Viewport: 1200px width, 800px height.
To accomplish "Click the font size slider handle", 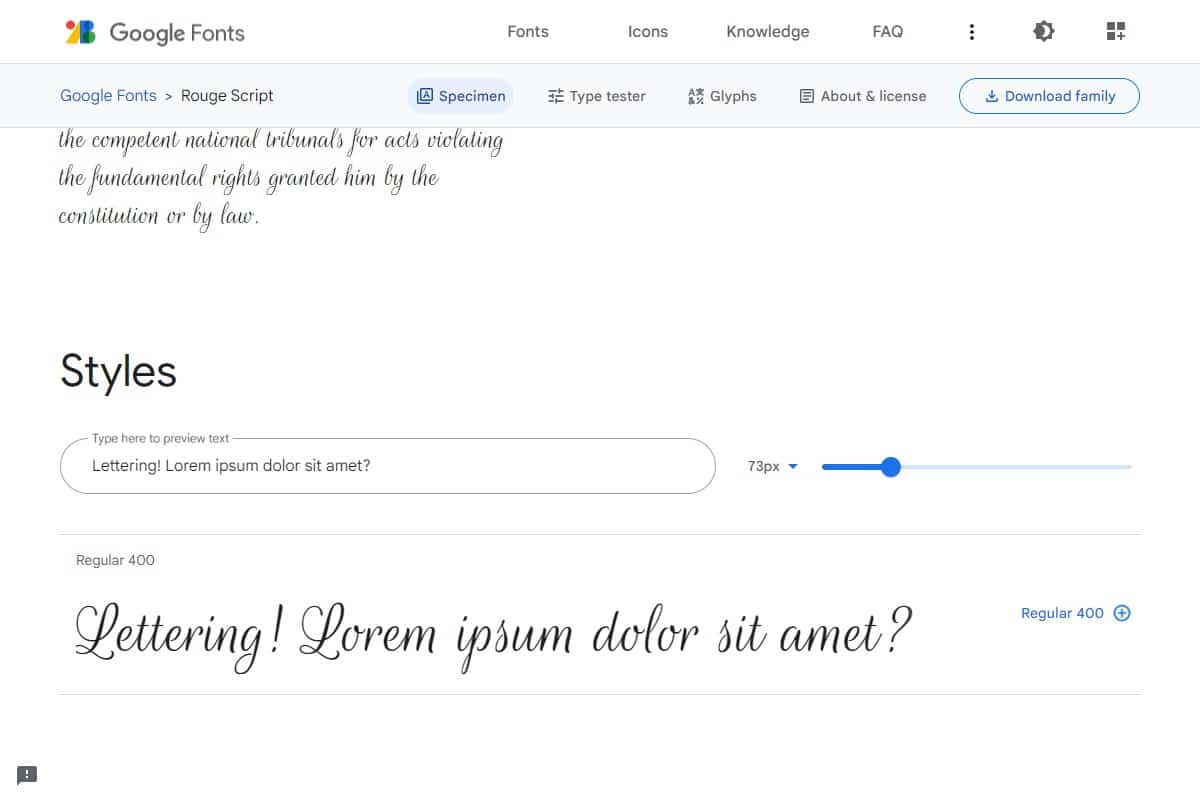I will point(891,467).
